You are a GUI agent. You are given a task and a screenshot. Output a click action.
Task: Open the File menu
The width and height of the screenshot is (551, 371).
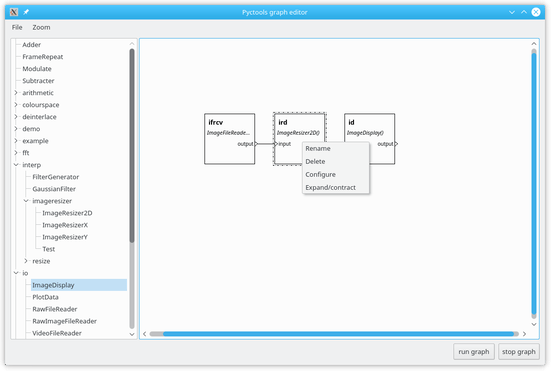click(x=17, y=27)
